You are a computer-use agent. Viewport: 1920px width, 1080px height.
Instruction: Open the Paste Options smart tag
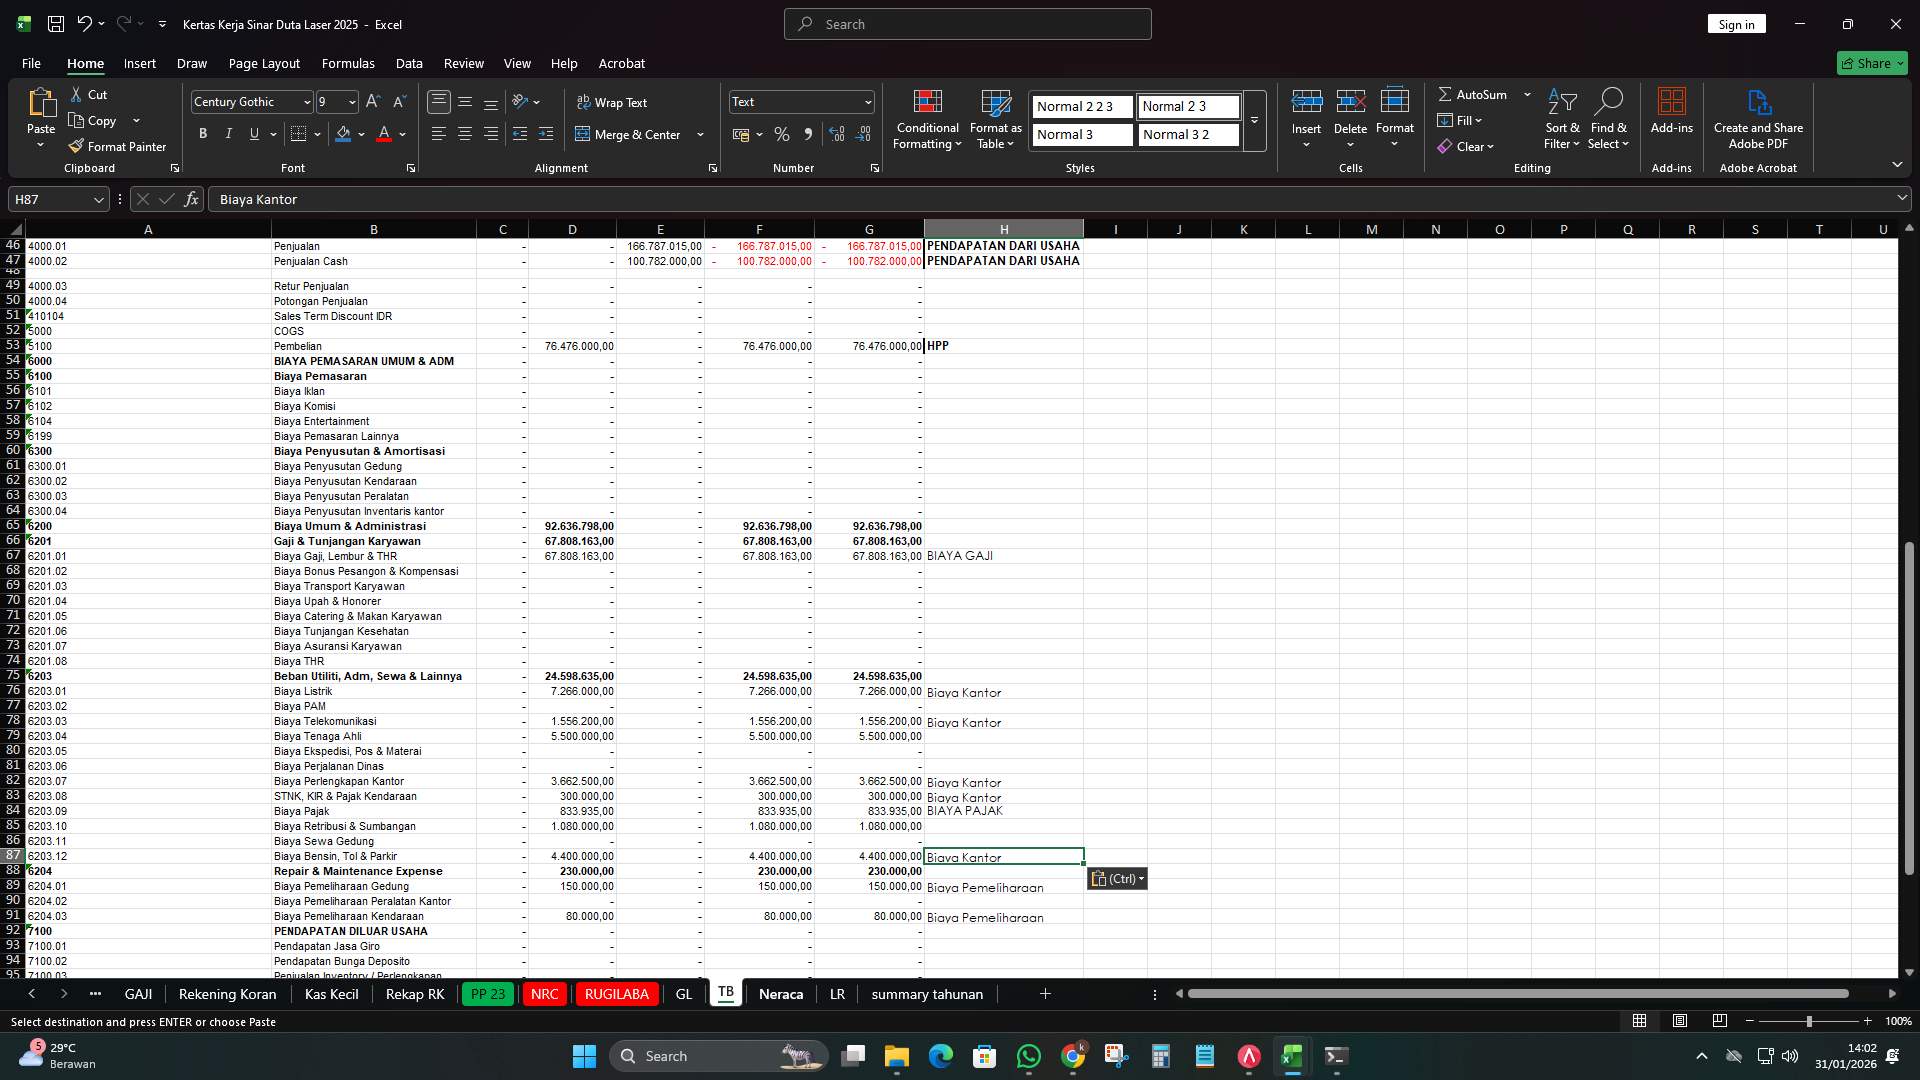(x=1117, y=878)
